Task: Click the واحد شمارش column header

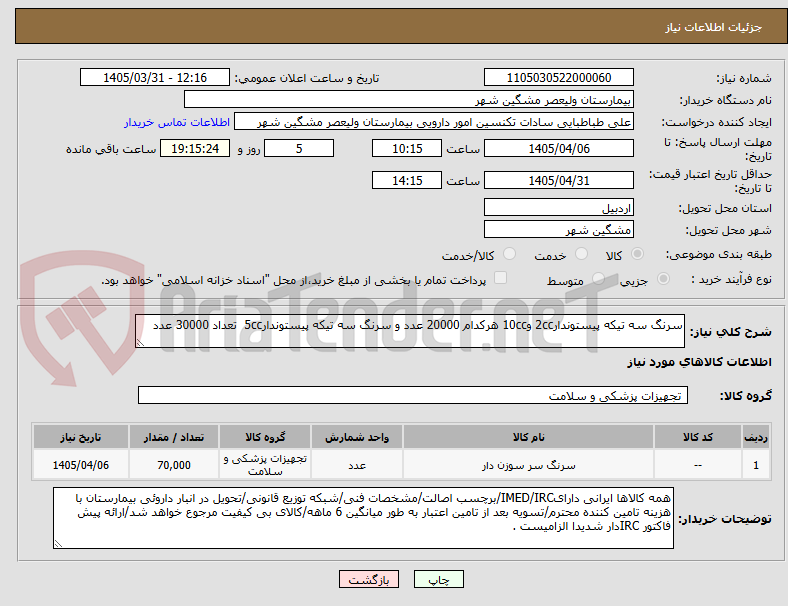Action: [357, 437]
